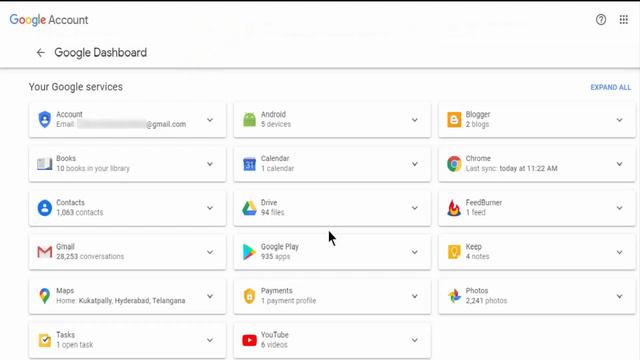Screen dimensions: 640x360
Task: Click the Android robot icon
Action: click(x=249, y=120)
